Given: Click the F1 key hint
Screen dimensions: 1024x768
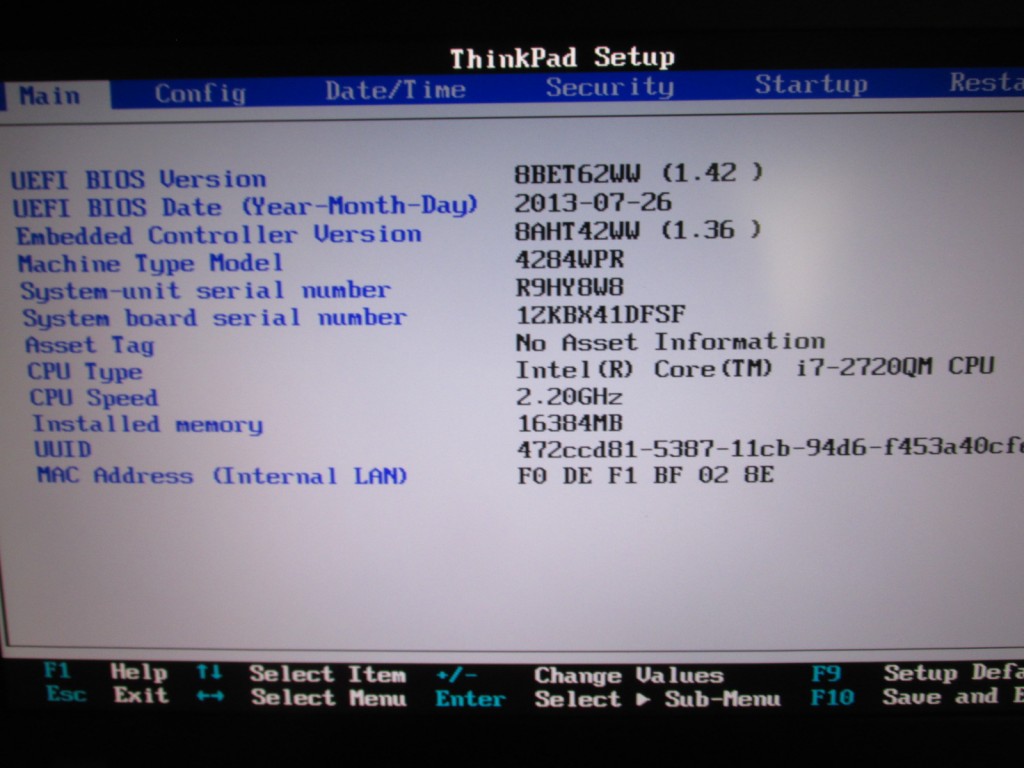Looking at the screenshot, I should [57, 671].
